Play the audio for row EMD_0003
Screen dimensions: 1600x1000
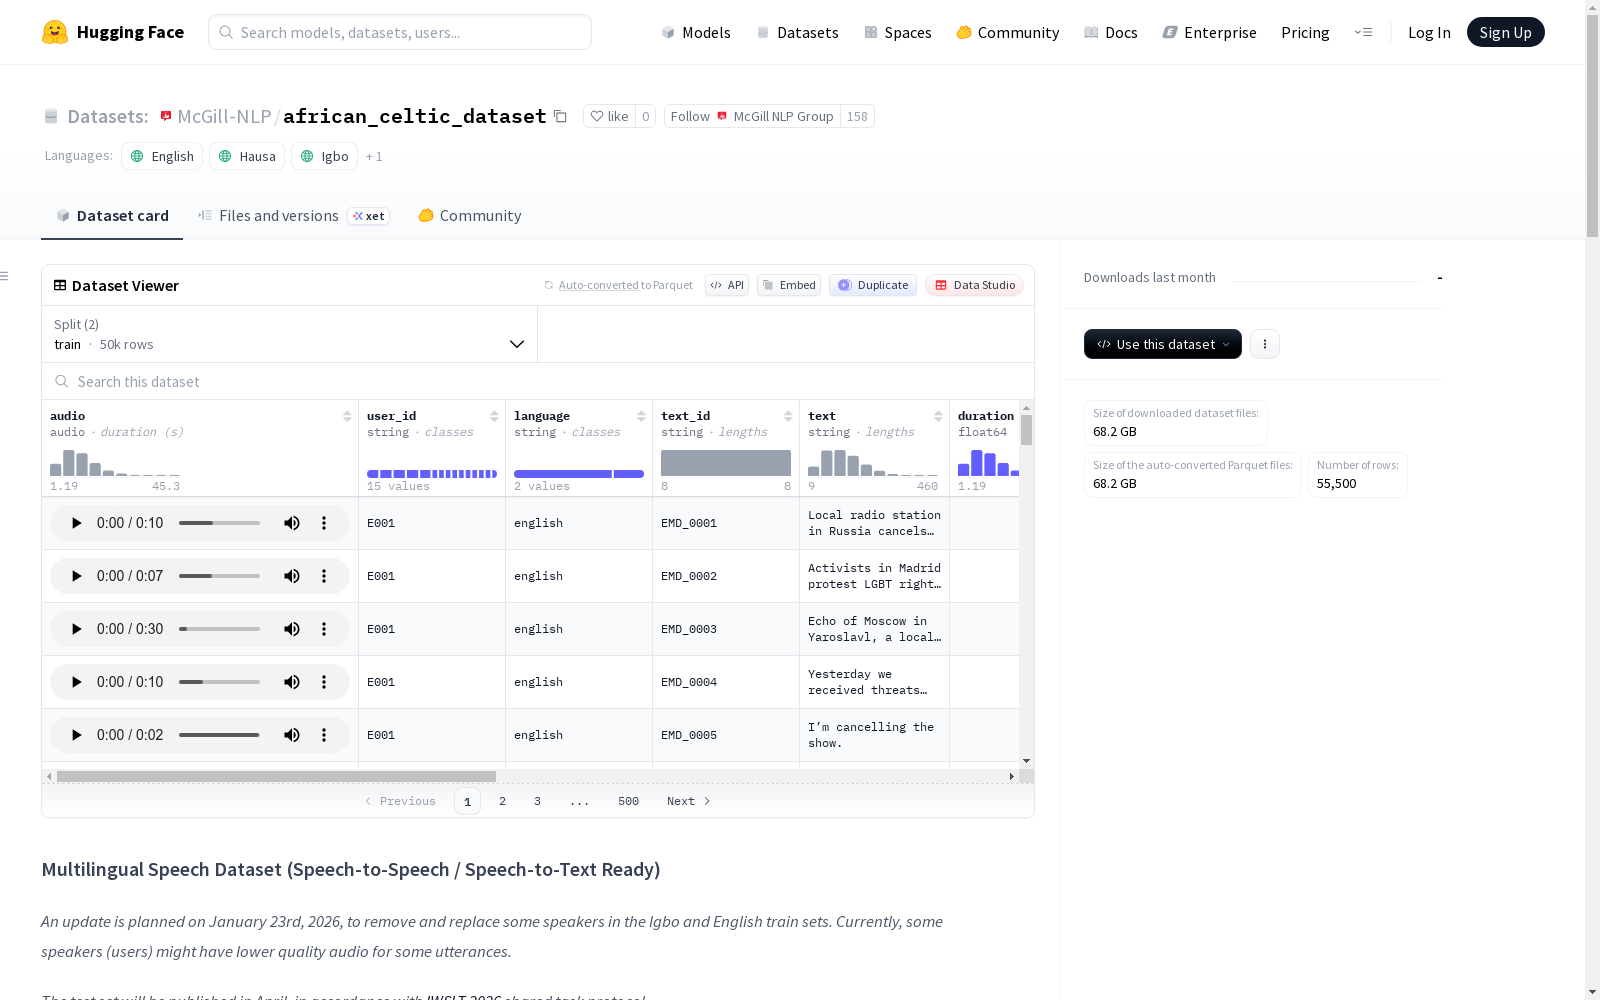pos(77,629)
